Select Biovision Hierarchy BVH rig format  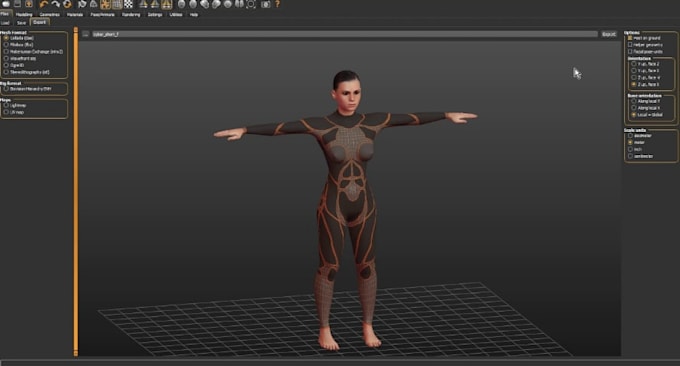[27, 89]
